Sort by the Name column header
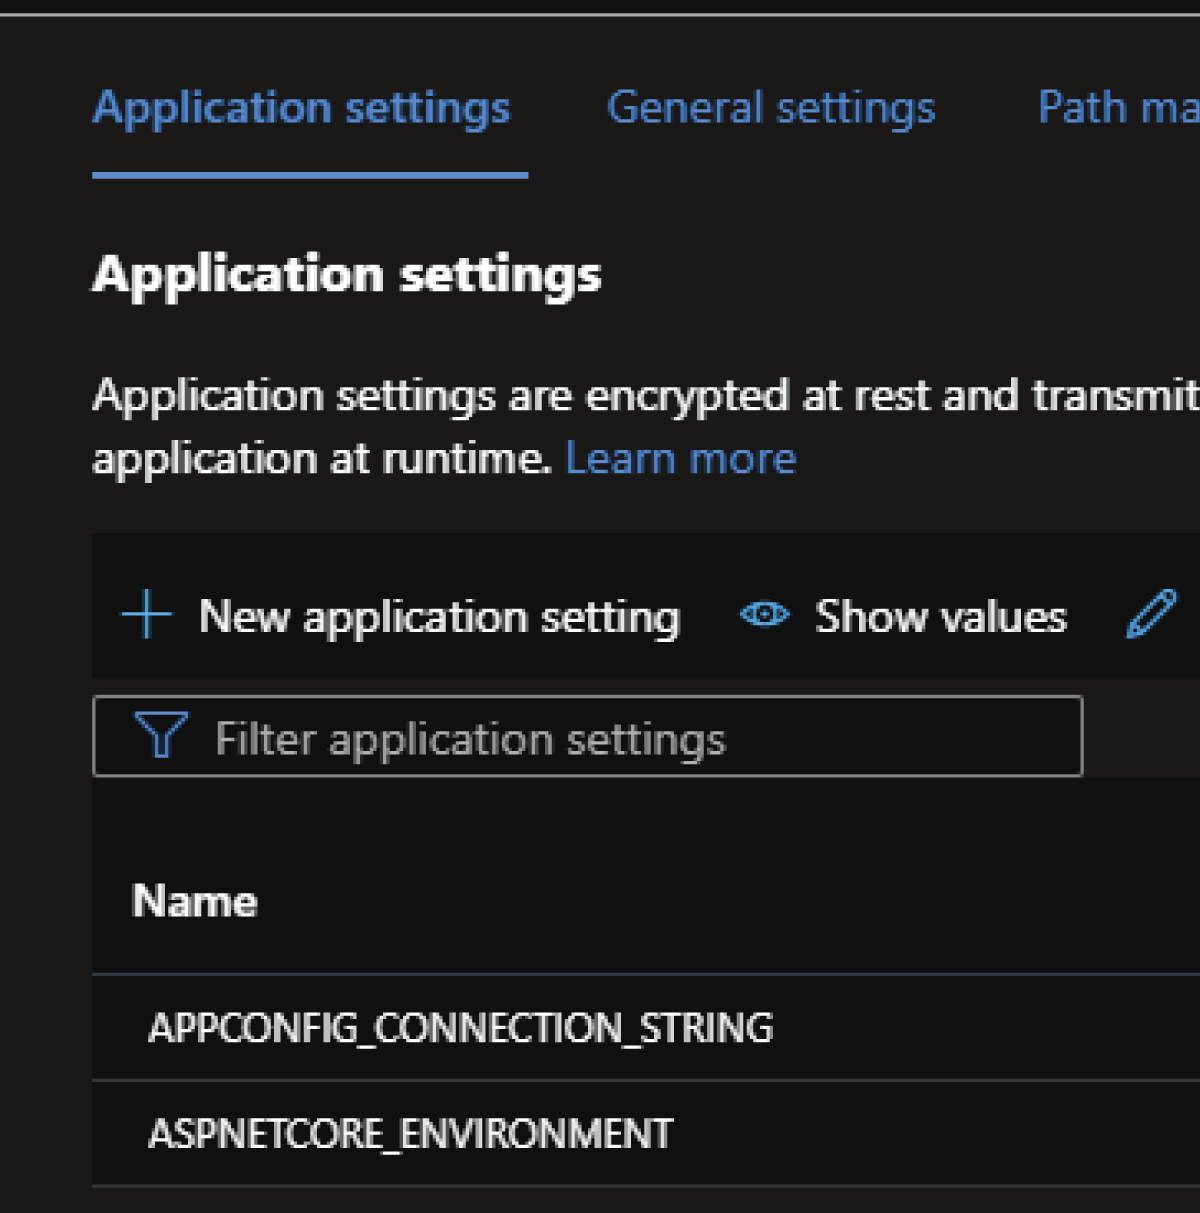This screenshot has width=1200, height=1213. [x=195, y=901]
